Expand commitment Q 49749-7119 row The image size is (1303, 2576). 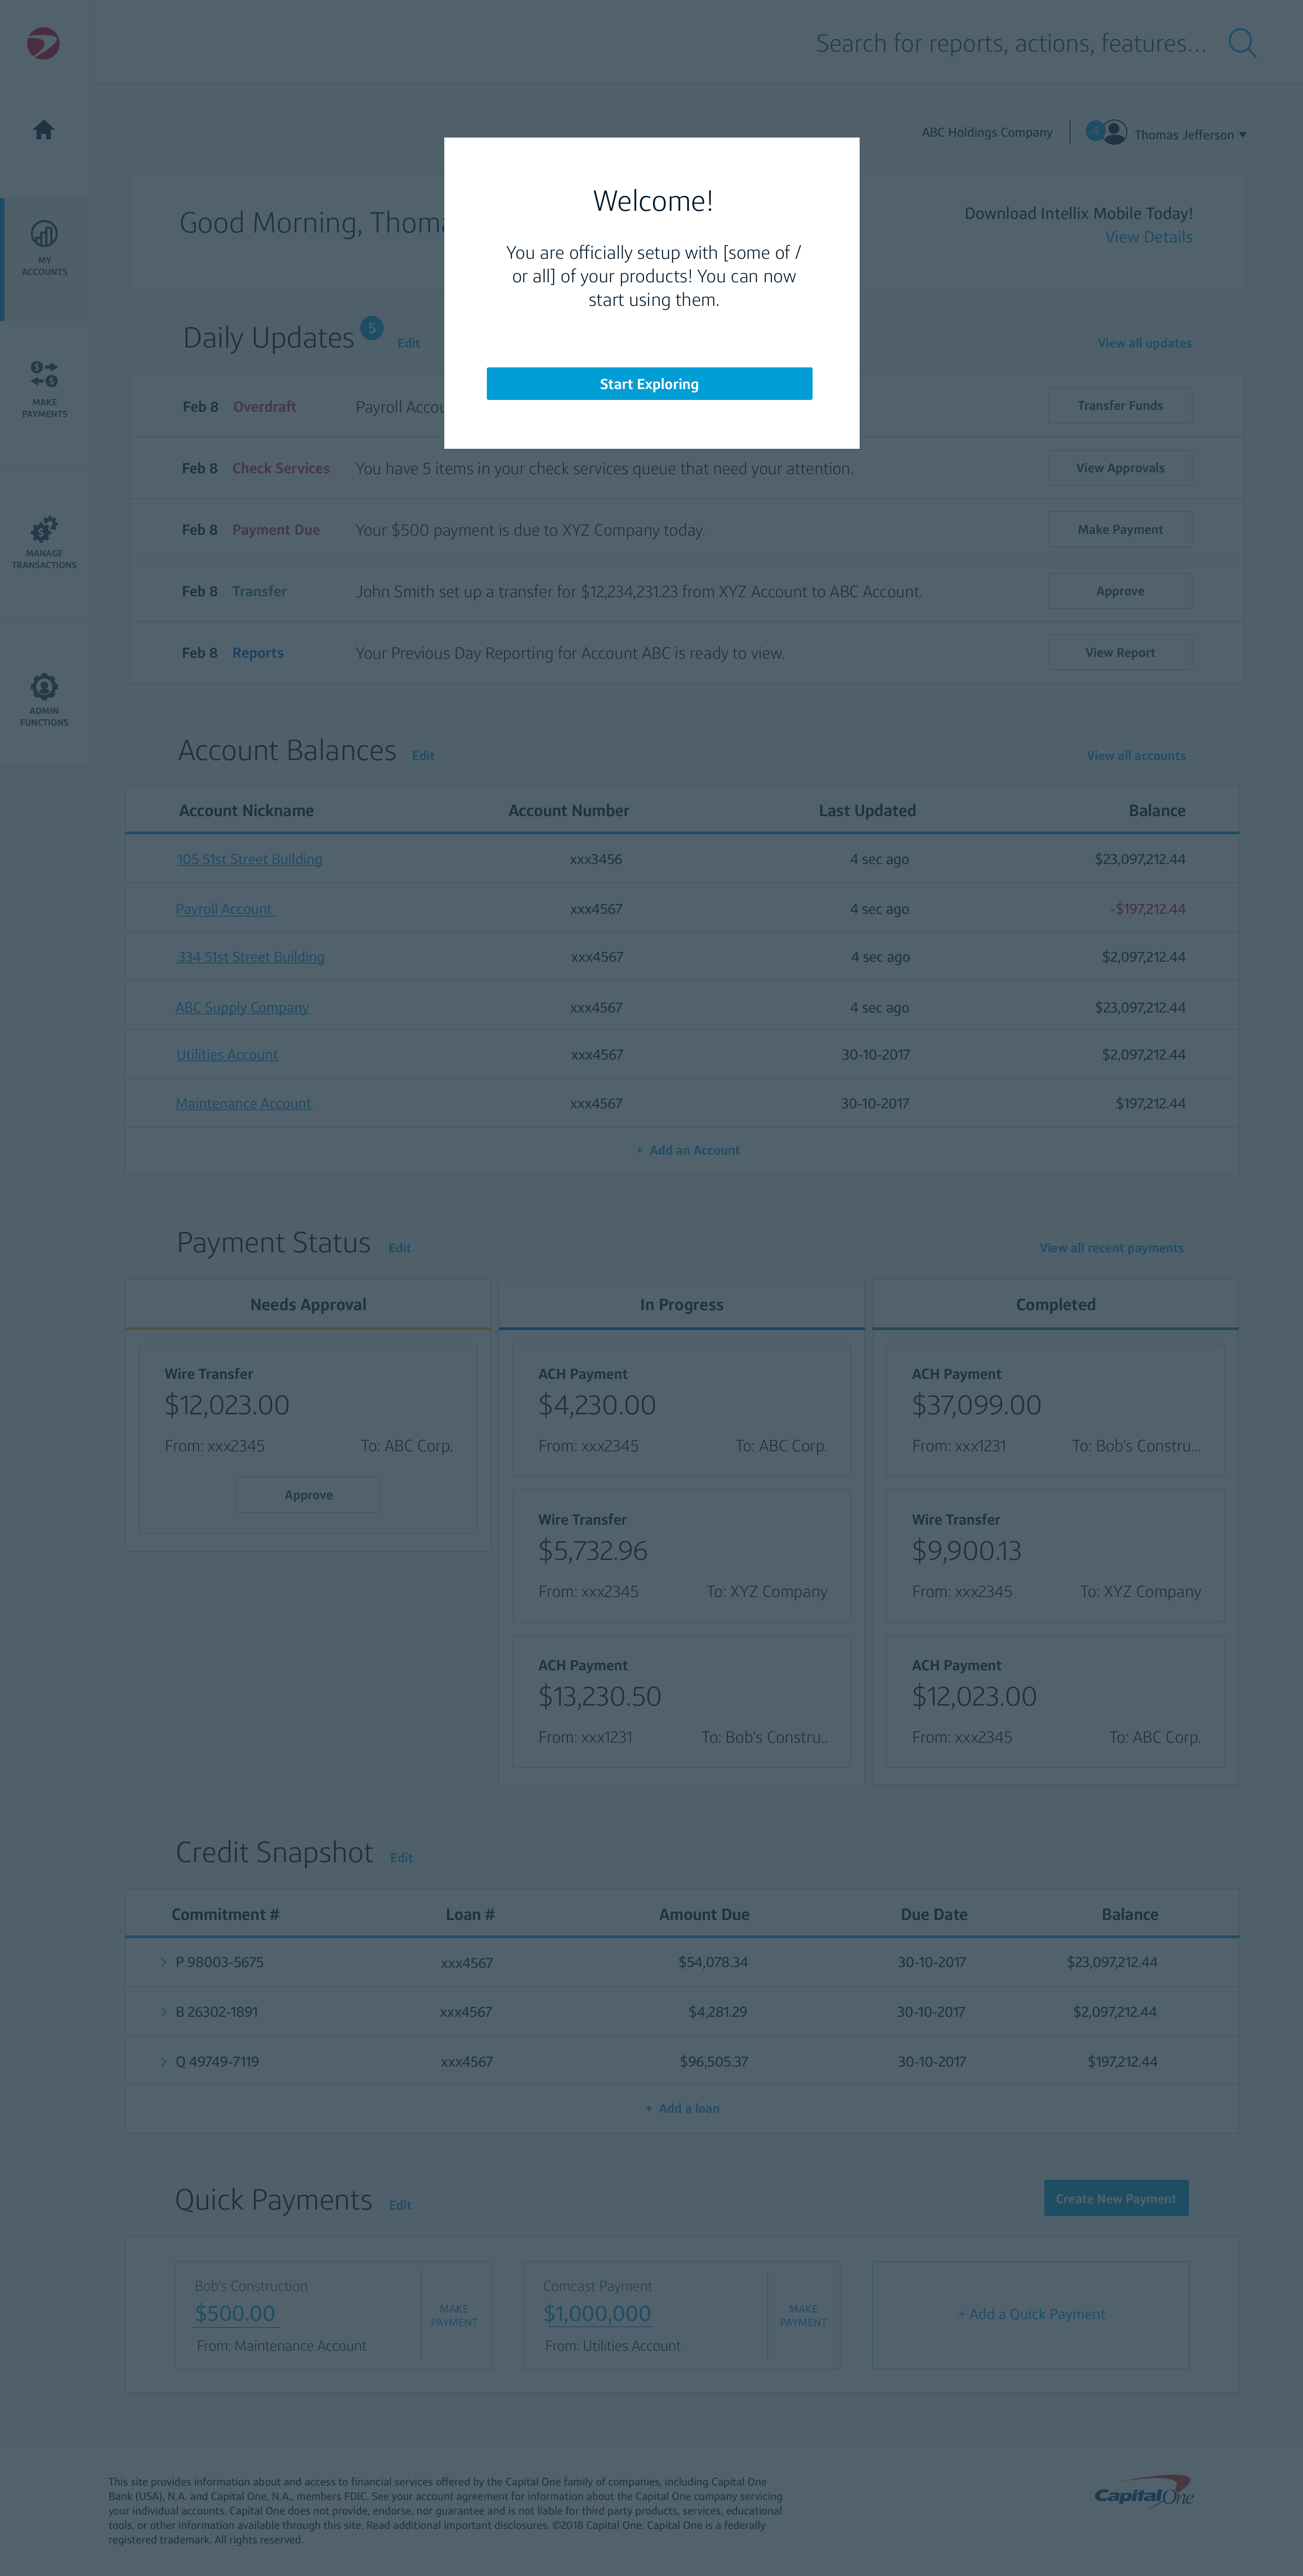tap(164, 2061)
